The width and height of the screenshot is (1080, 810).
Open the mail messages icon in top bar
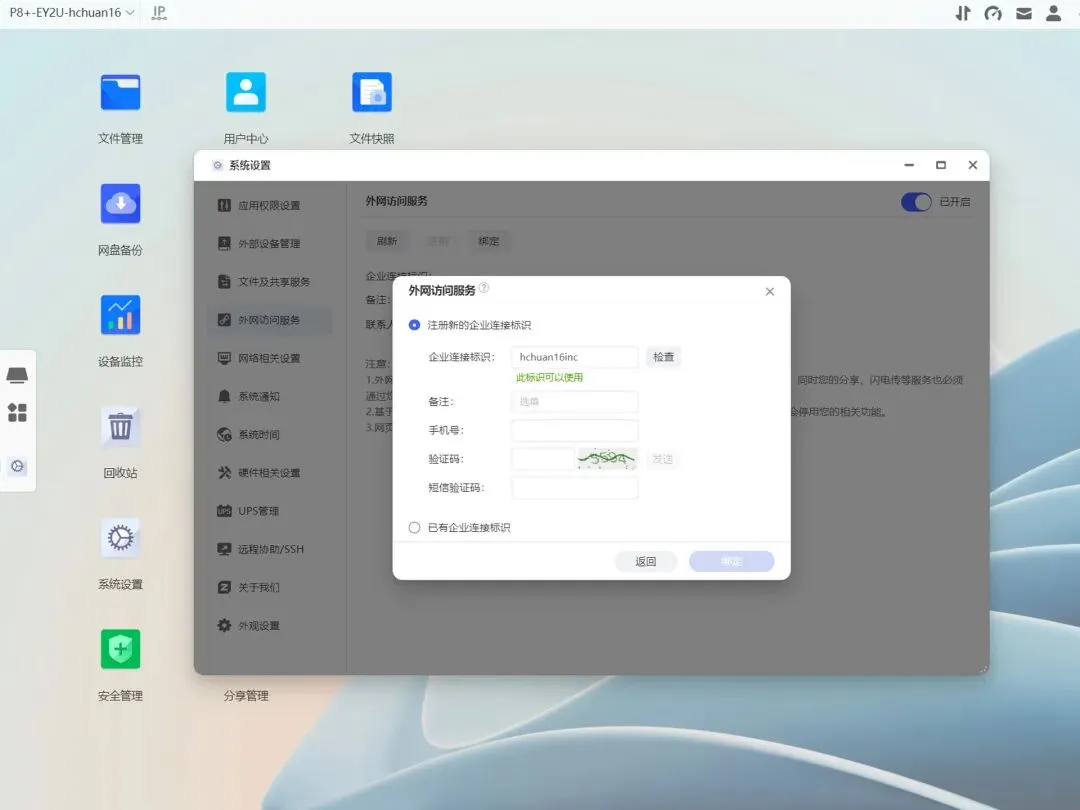point(1024,13)
